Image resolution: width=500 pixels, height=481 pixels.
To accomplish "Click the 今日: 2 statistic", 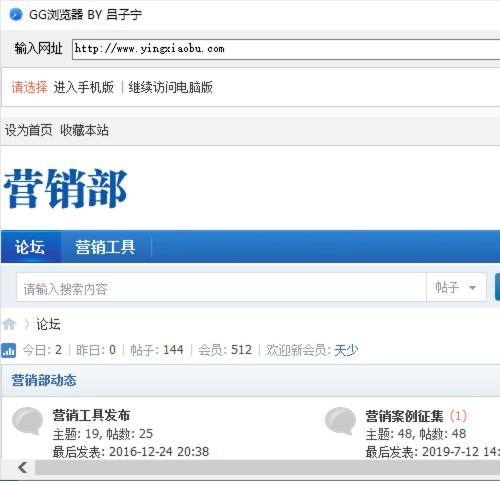I will click(x=42, y=350).
